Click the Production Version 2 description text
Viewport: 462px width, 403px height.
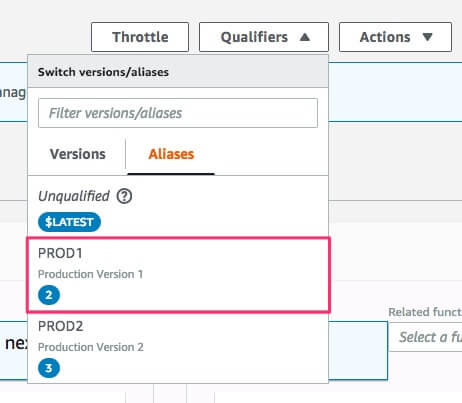pos(91,347)
